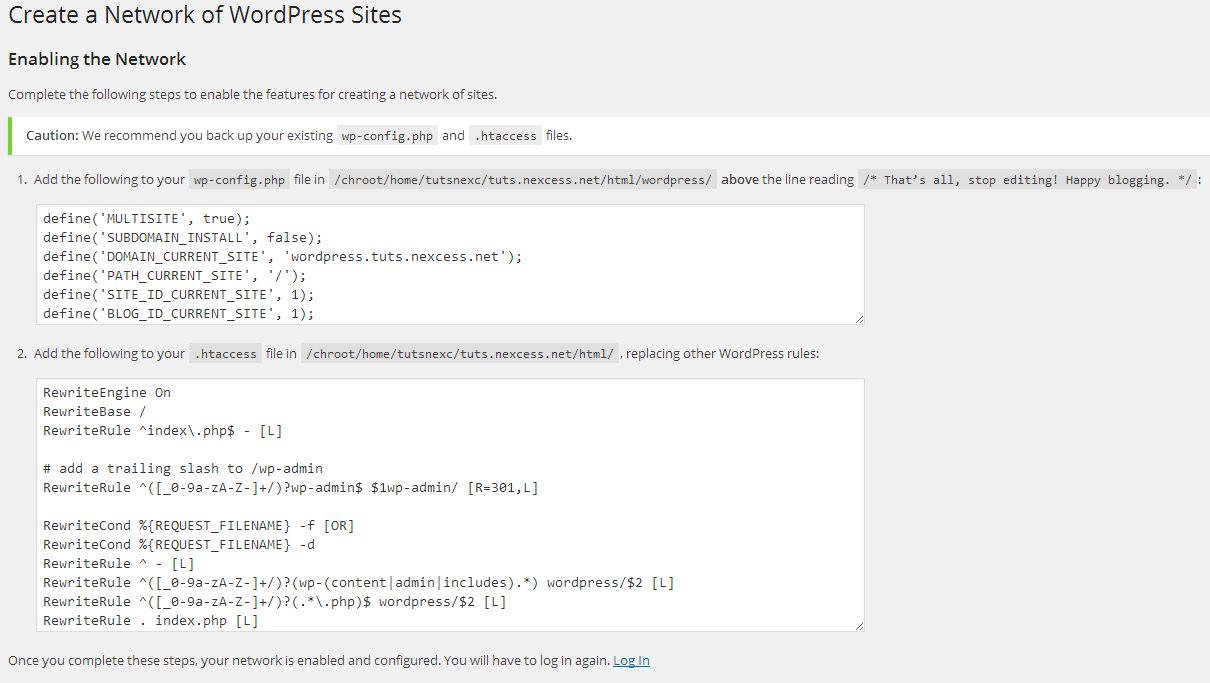Click the wordpress/ directory path in step 1
Viewport: 1210px width, 683px height.
[x=523, y=180]
